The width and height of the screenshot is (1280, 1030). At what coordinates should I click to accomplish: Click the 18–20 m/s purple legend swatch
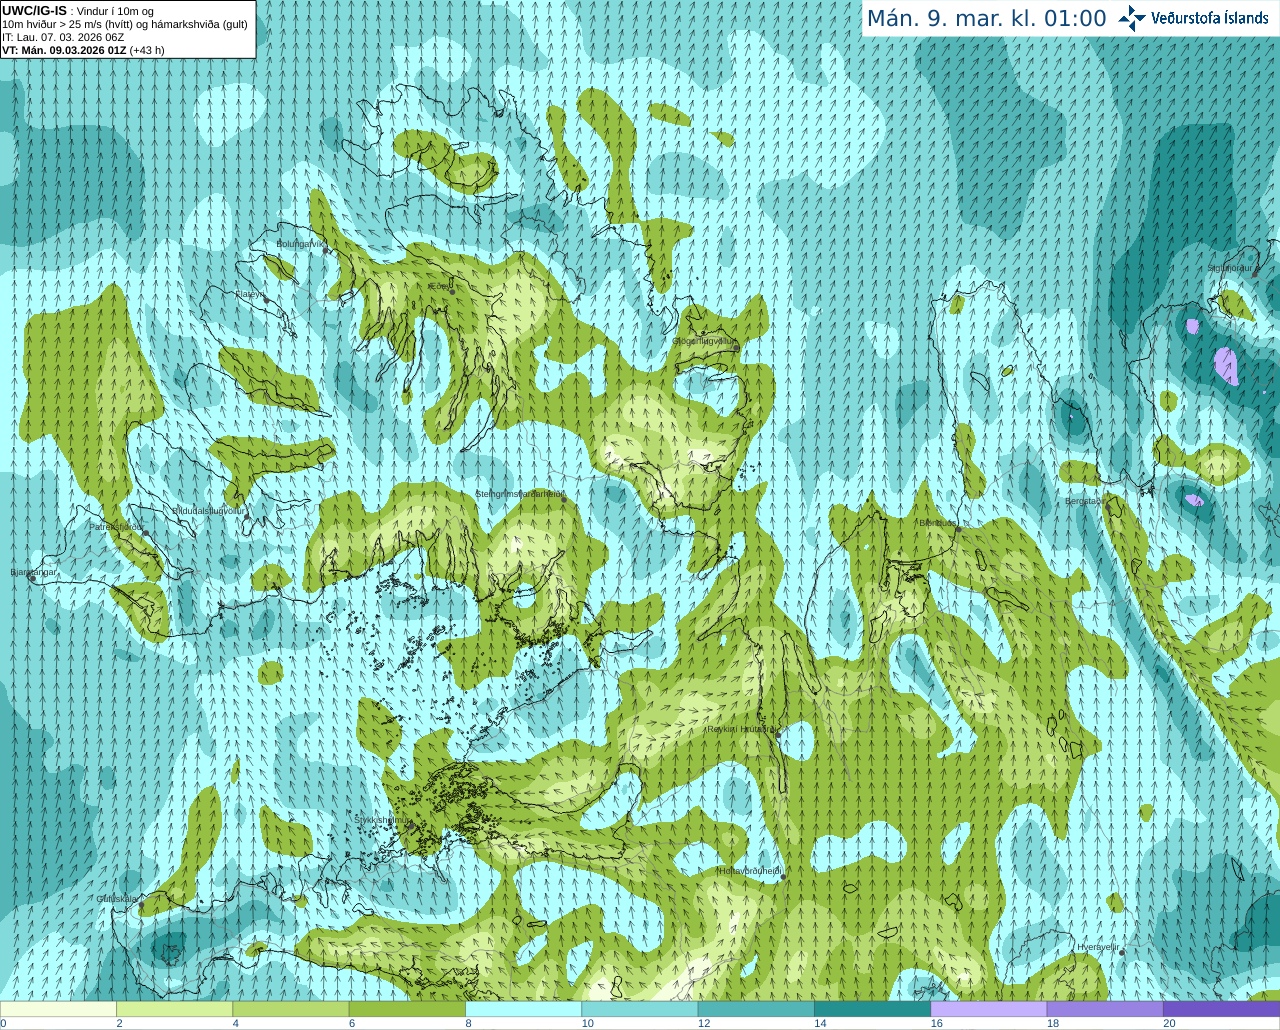pyautogui.click(x=1105, y=1009)
